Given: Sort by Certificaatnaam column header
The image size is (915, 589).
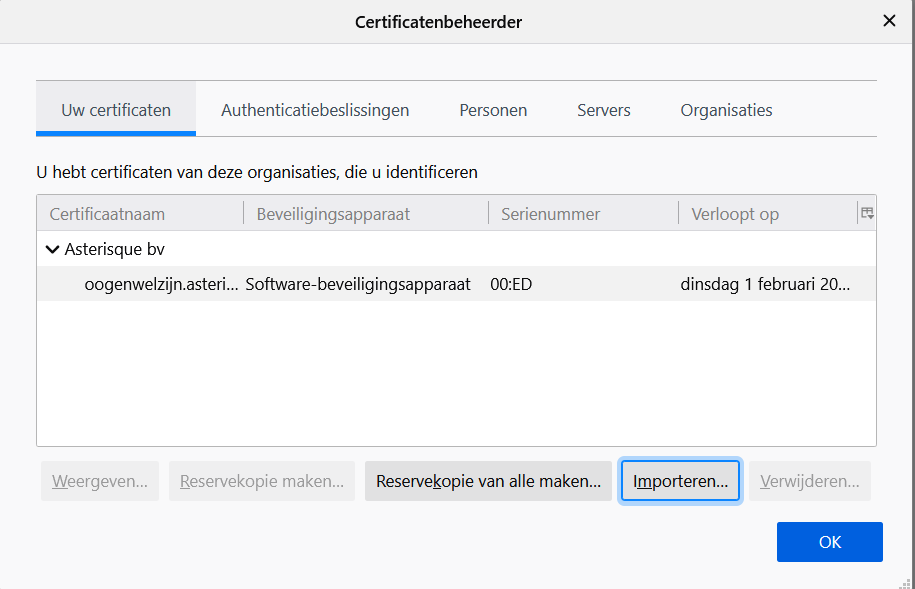Looking at the screenshot, I should (140, 214).
